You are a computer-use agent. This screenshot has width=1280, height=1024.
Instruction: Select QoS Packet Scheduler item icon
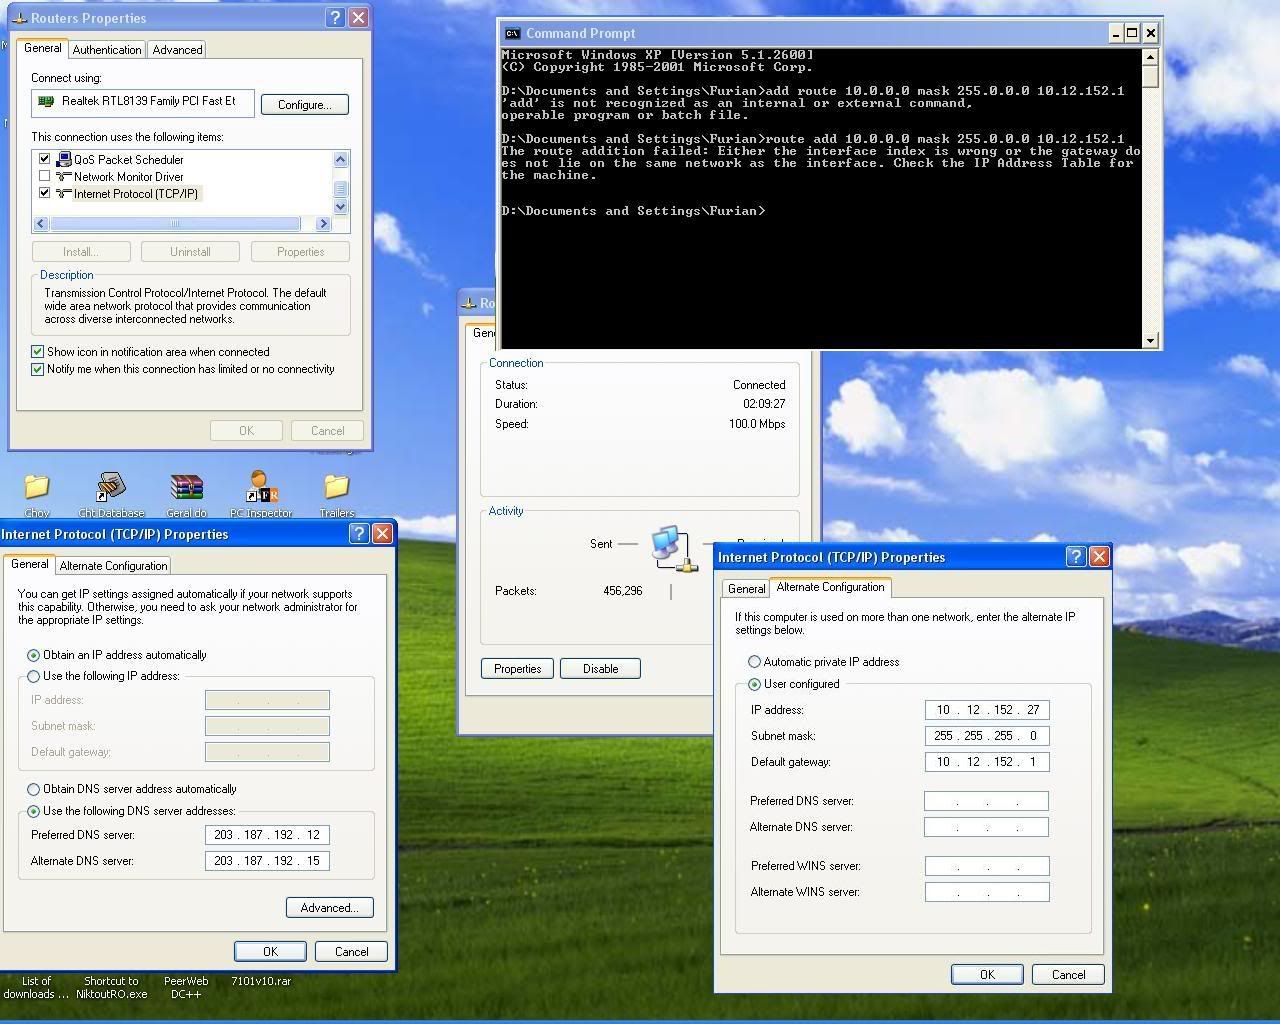(x=65, y=159)
